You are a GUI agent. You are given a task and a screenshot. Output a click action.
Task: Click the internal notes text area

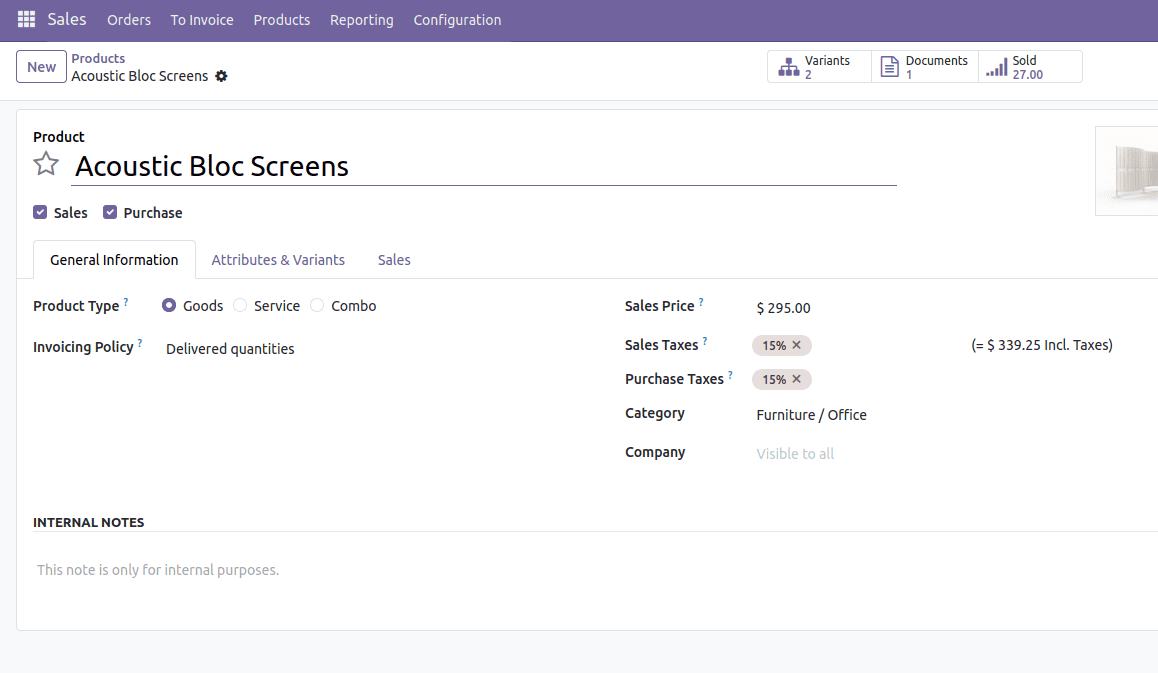(157, 569)
